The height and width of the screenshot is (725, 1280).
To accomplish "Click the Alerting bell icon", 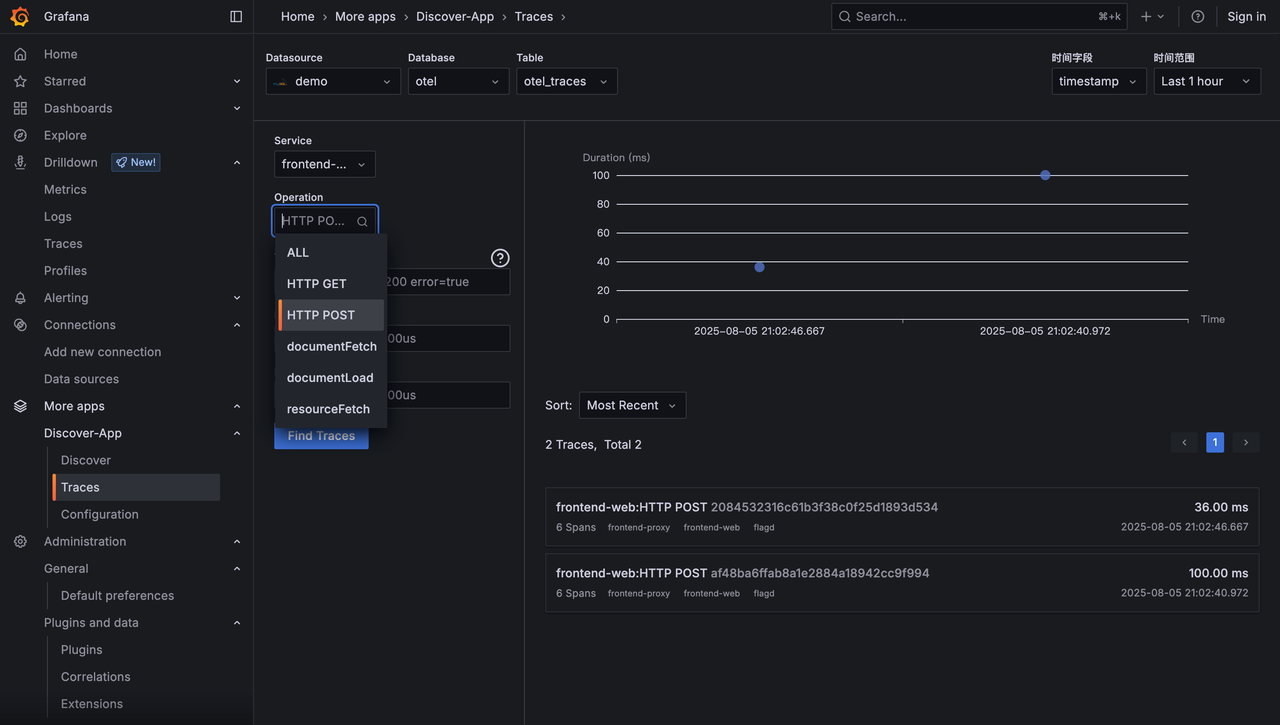I will pyautogui.click(x=20, y=298).
